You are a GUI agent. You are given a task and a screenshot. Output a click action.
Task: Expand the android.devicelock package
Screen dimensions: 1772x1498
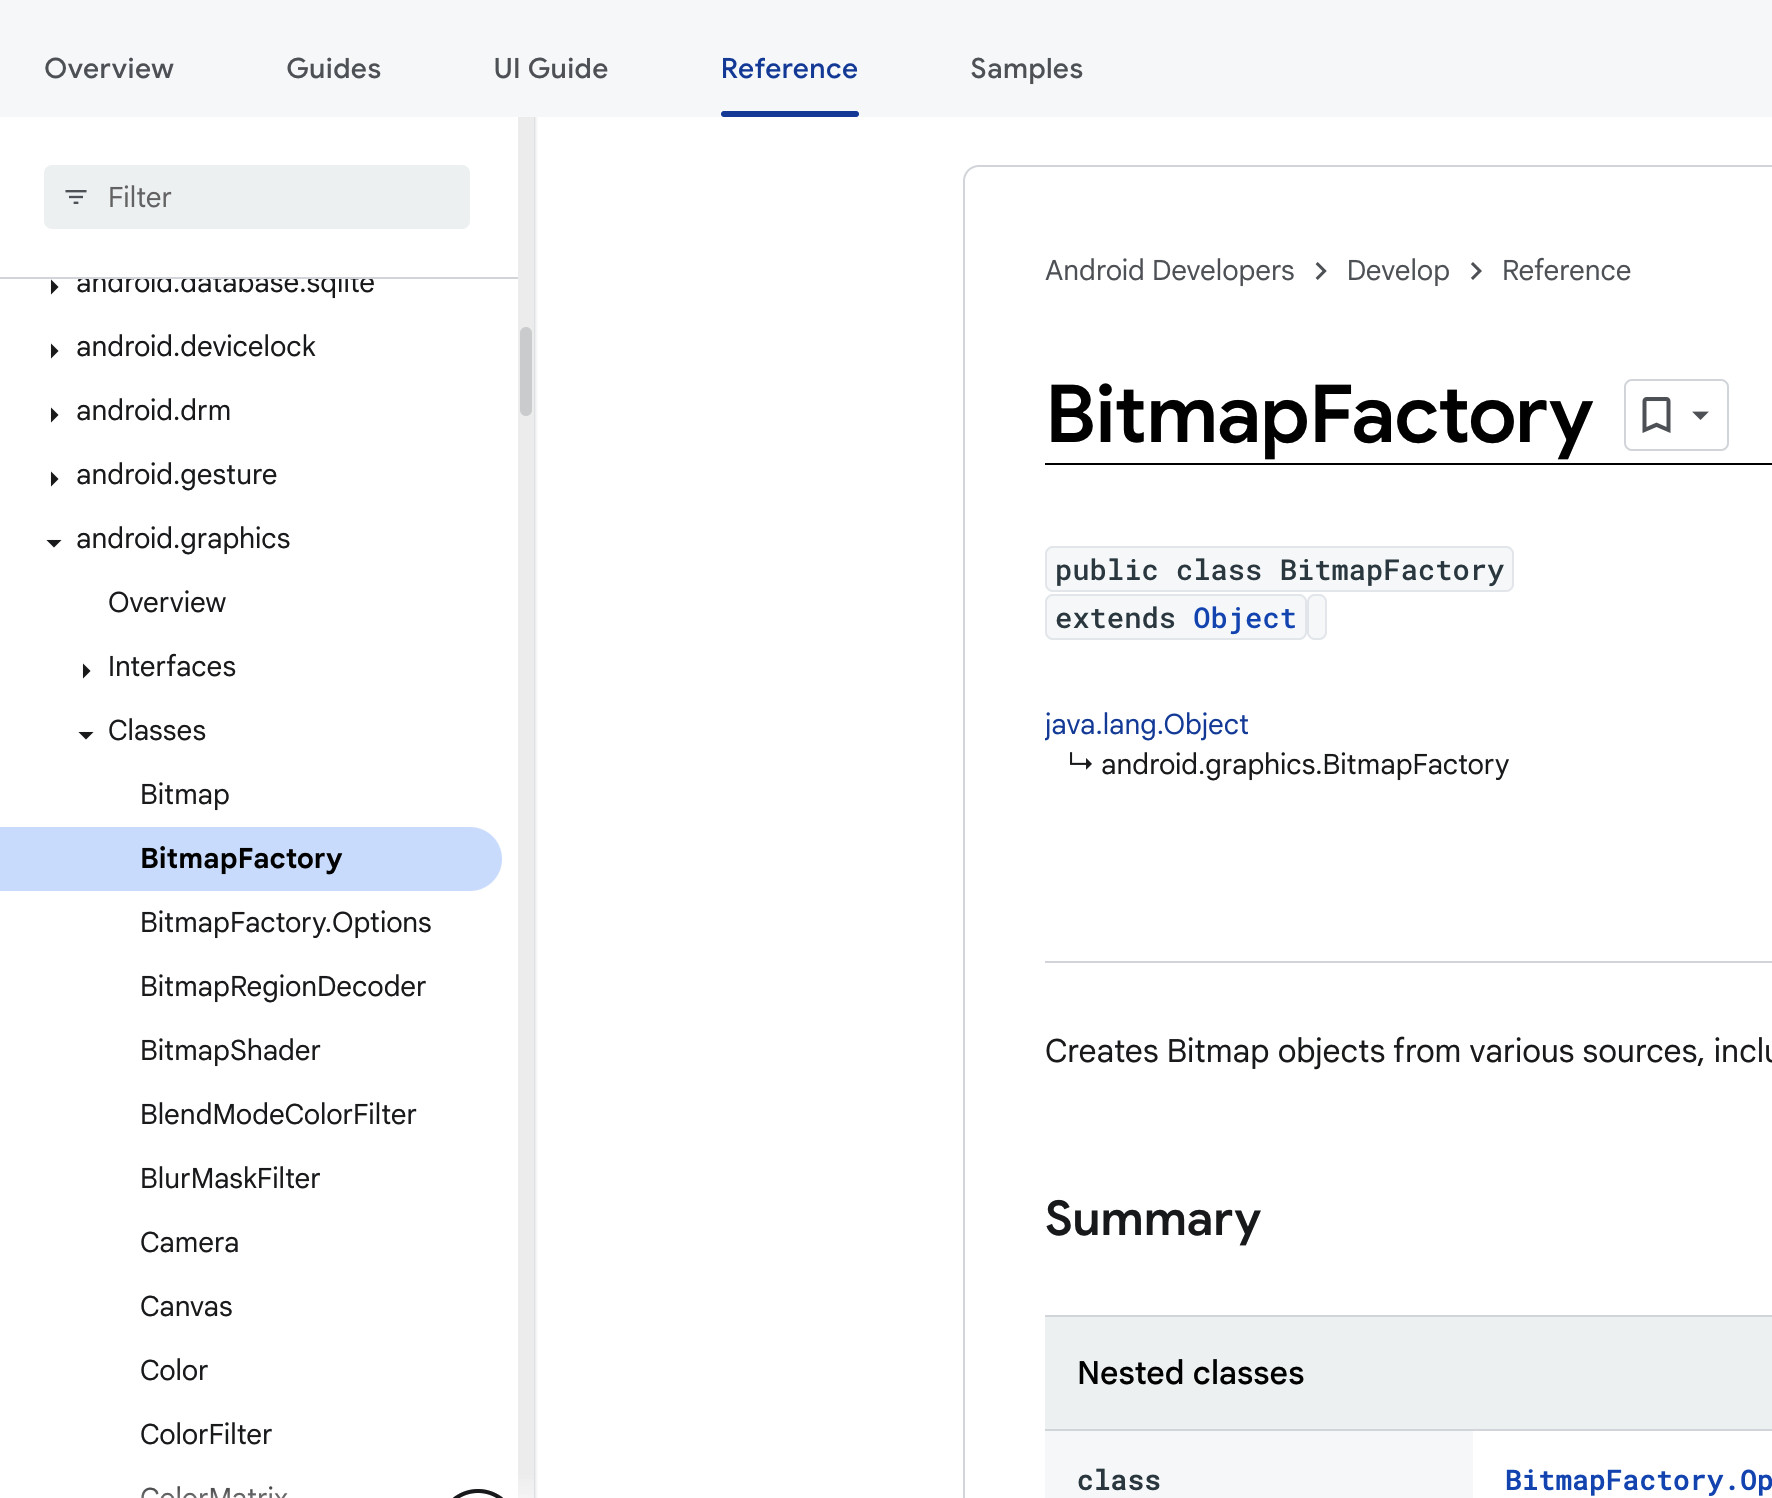pos(54,349)
